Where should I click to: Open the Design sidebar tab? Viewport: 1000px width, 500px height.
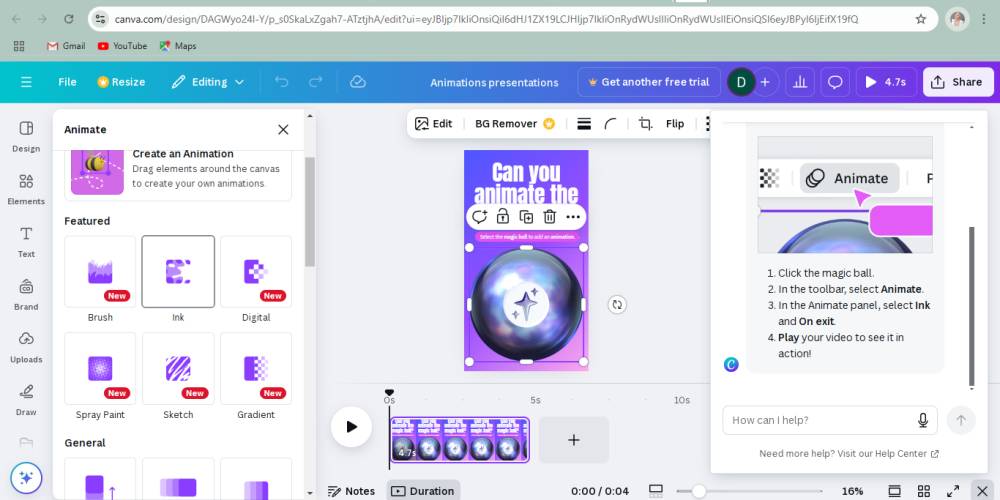click(26, 136)
